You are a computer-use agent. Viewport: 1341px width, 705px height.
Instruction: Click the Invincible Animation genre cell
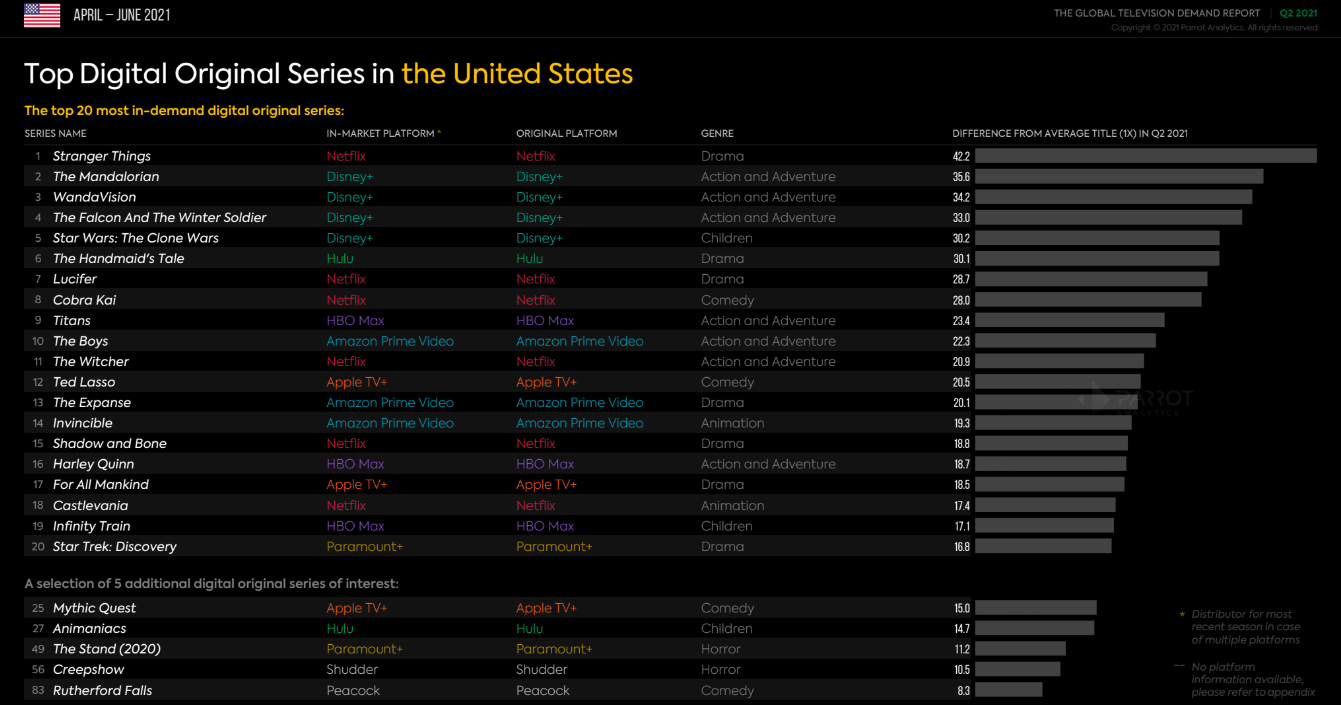(x=732, y=424)
